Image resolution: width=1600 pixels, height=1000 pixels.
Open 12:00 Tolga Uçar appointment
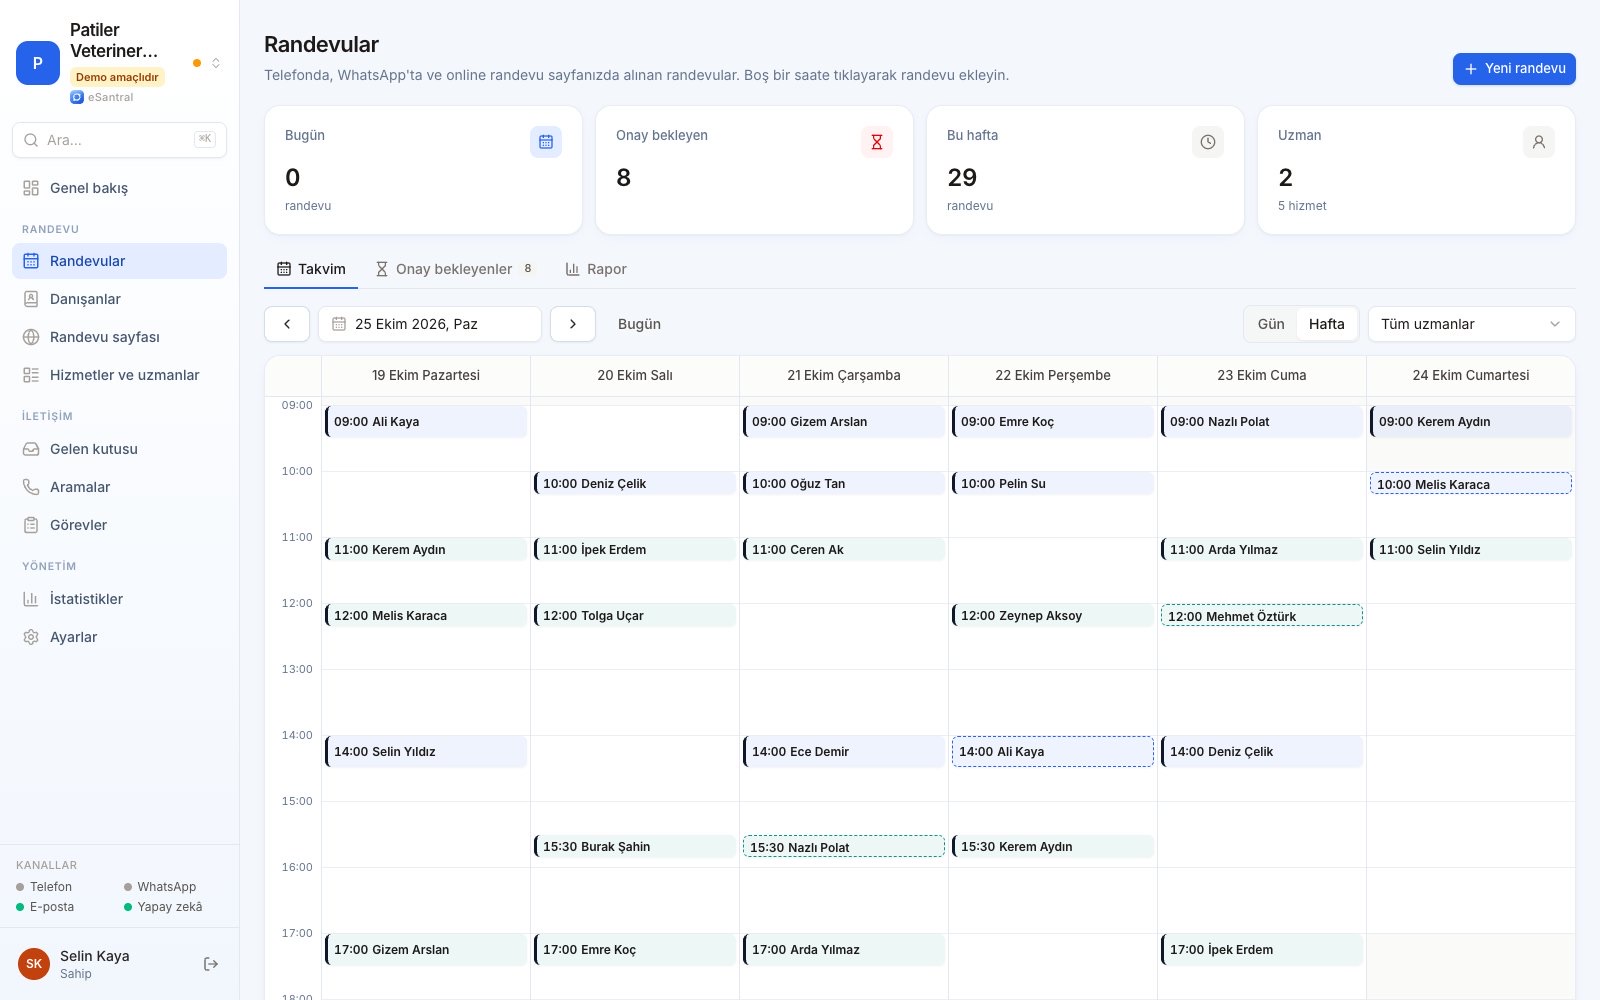635,616
